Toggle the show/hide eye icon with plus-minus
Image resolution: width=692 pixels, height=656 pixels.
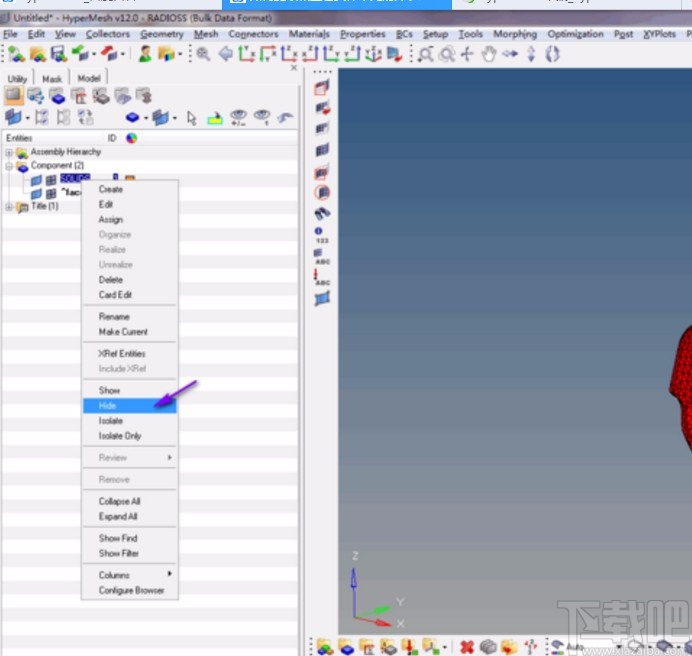(238, 118)
